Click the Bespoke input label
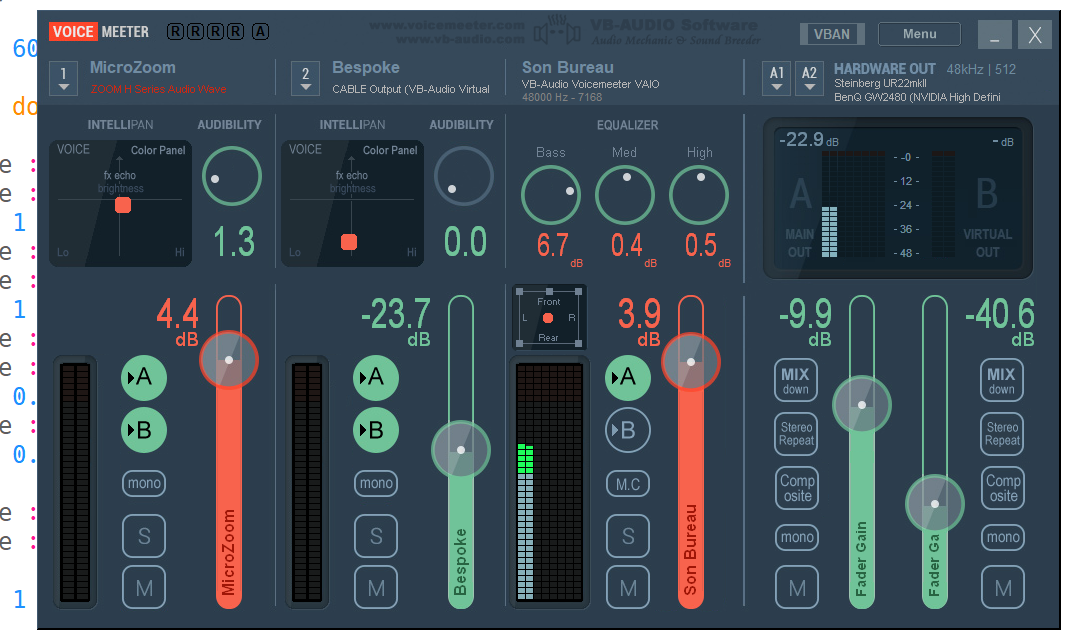This screenshot has height=642, width=1077. 365,67
